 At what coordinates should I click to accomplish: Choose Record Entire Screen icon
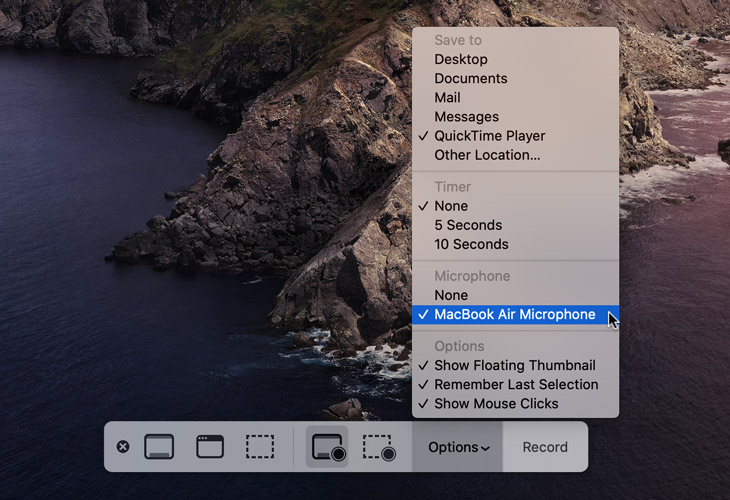click(328, 447)
